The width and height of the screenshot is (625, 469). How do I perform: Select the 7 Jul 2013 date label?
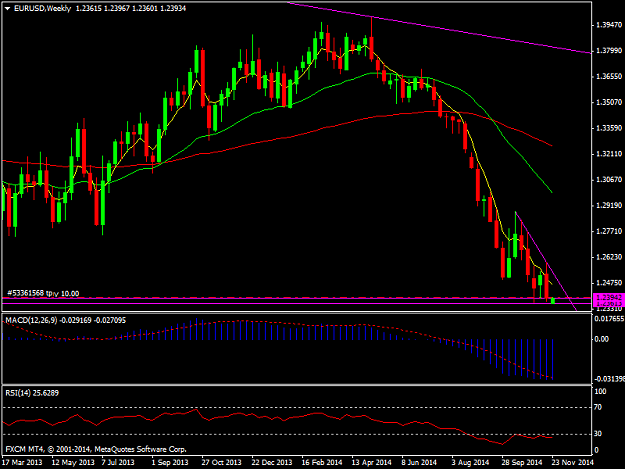tap(118, 462)
